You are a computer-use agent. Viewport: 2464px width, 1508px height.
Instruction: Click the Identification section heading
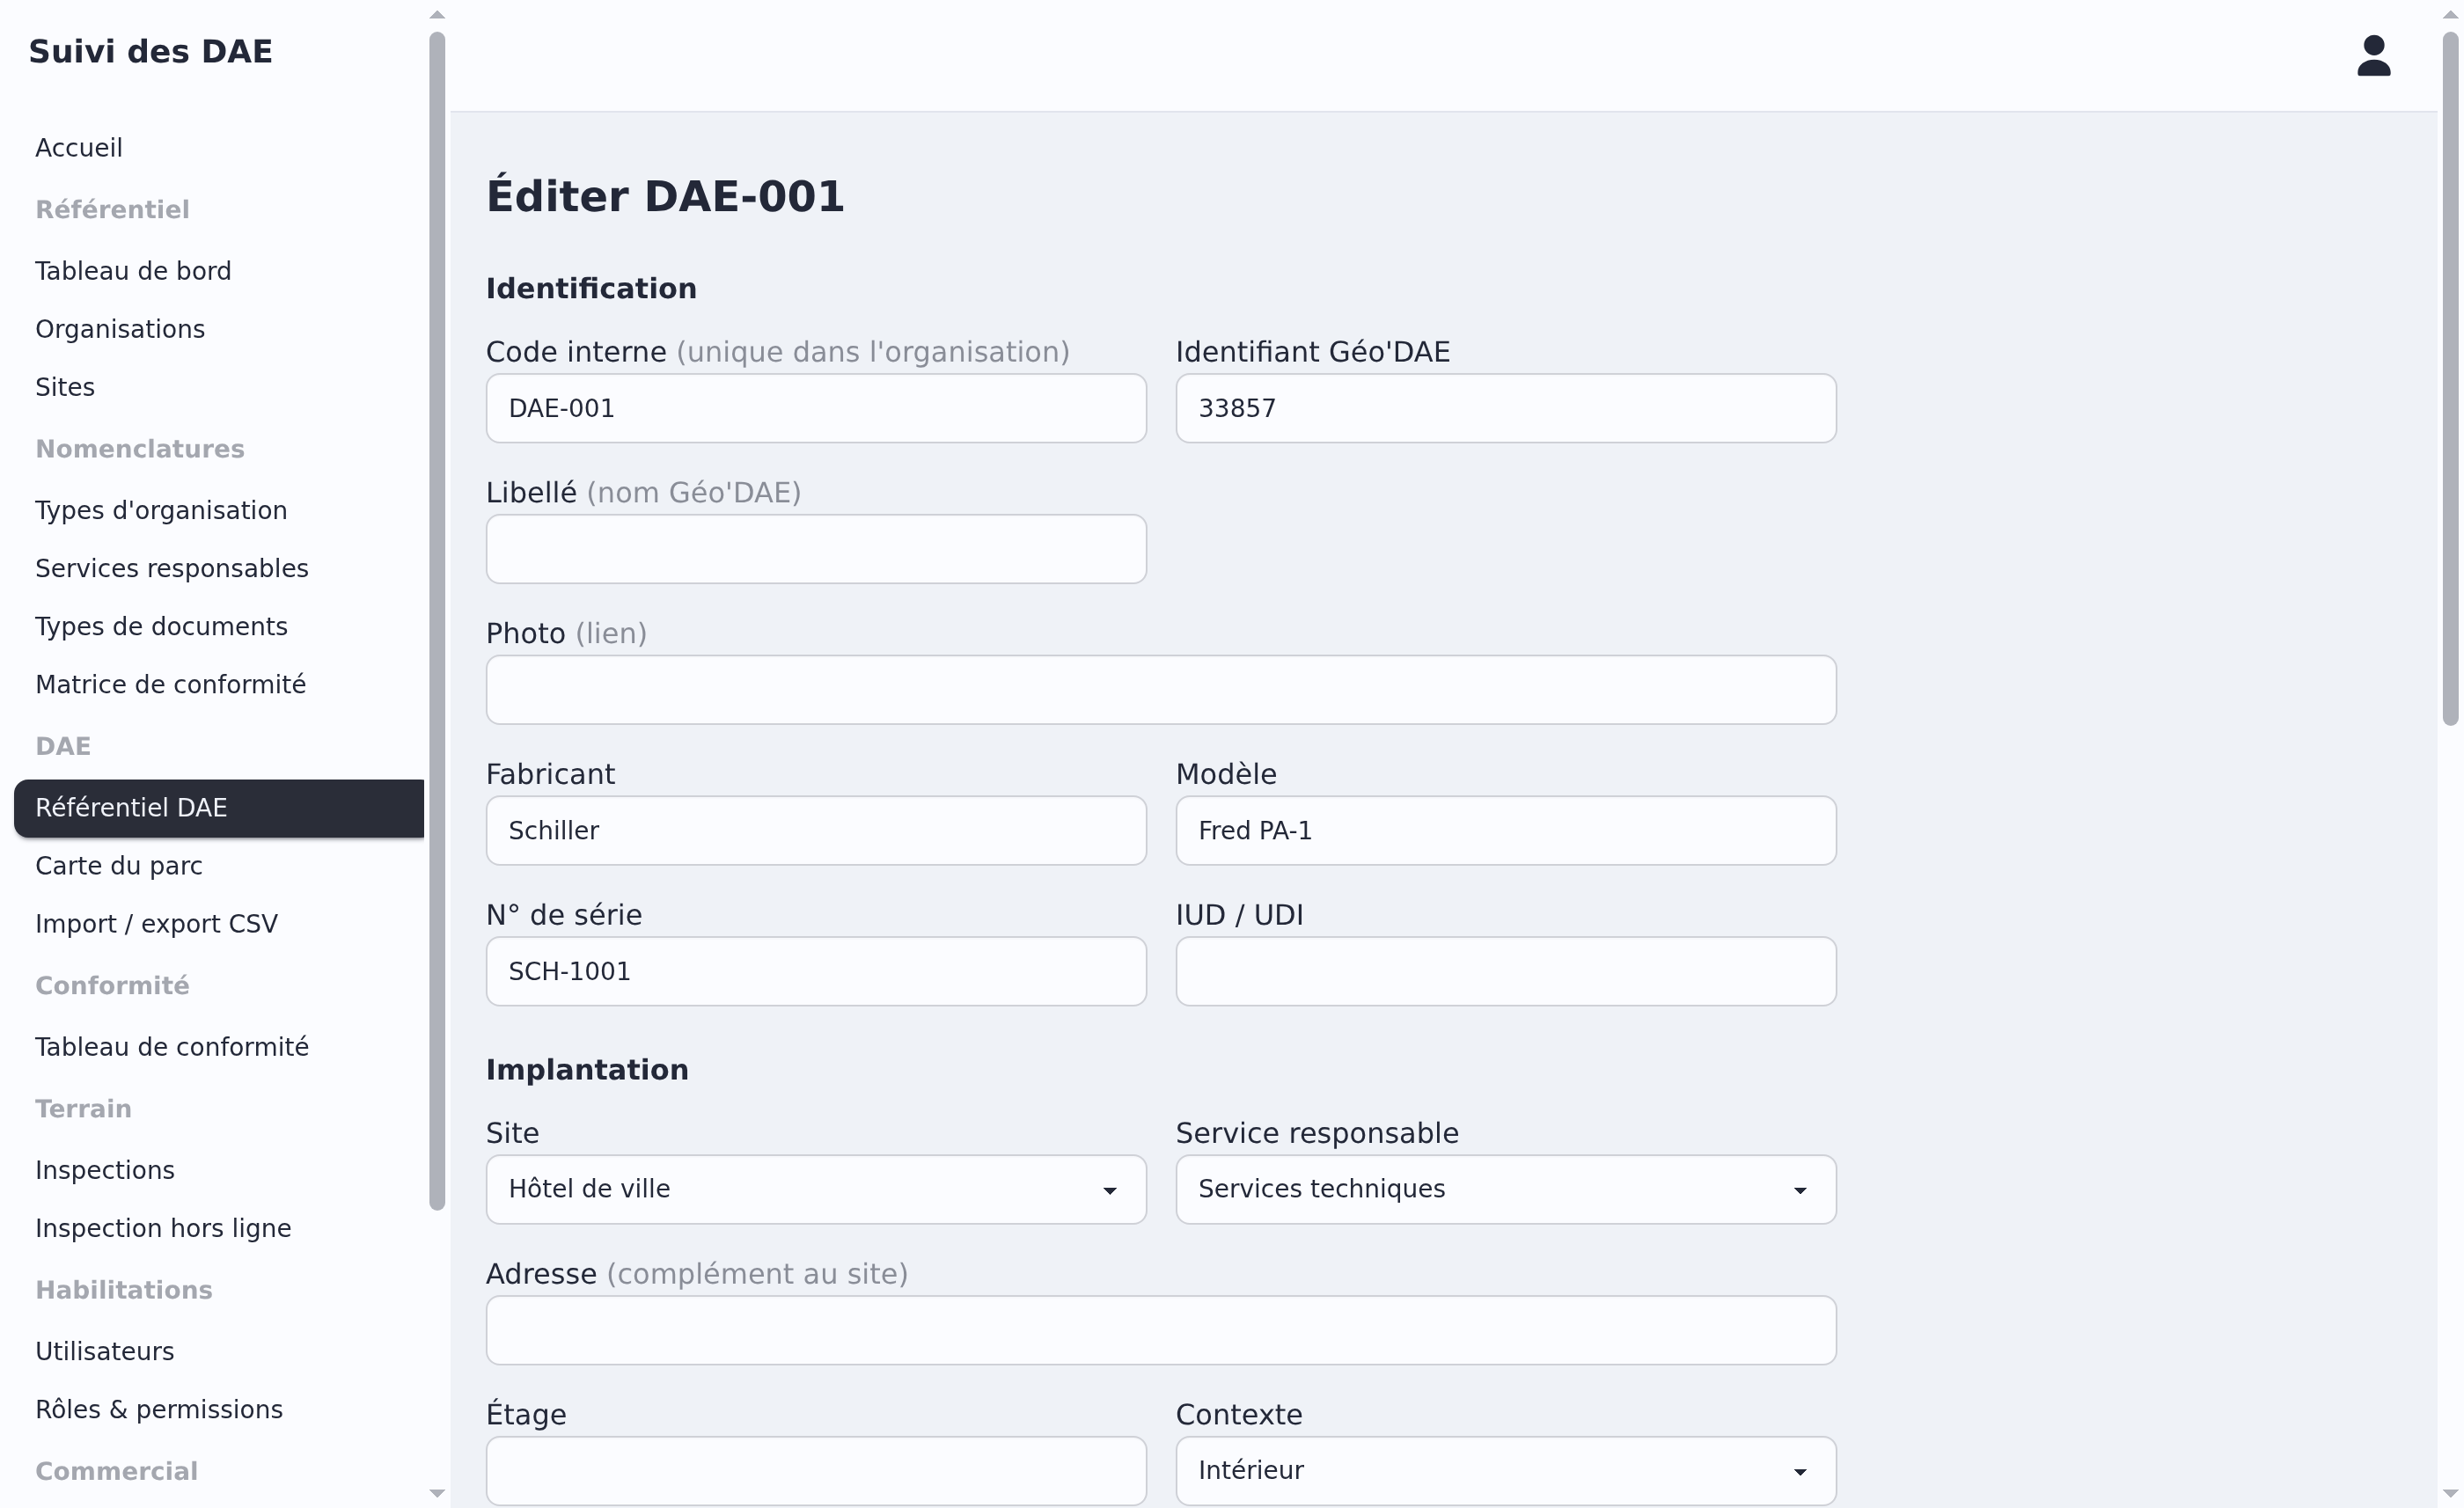pyautogui.click(x=591, y=288)
